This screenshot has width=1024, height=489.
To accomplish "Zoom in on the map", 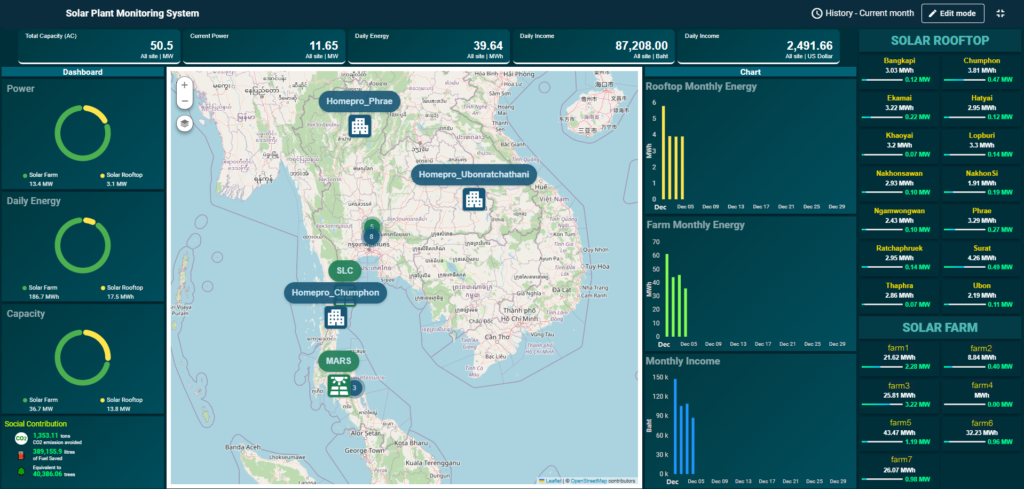I will point(185,85).
